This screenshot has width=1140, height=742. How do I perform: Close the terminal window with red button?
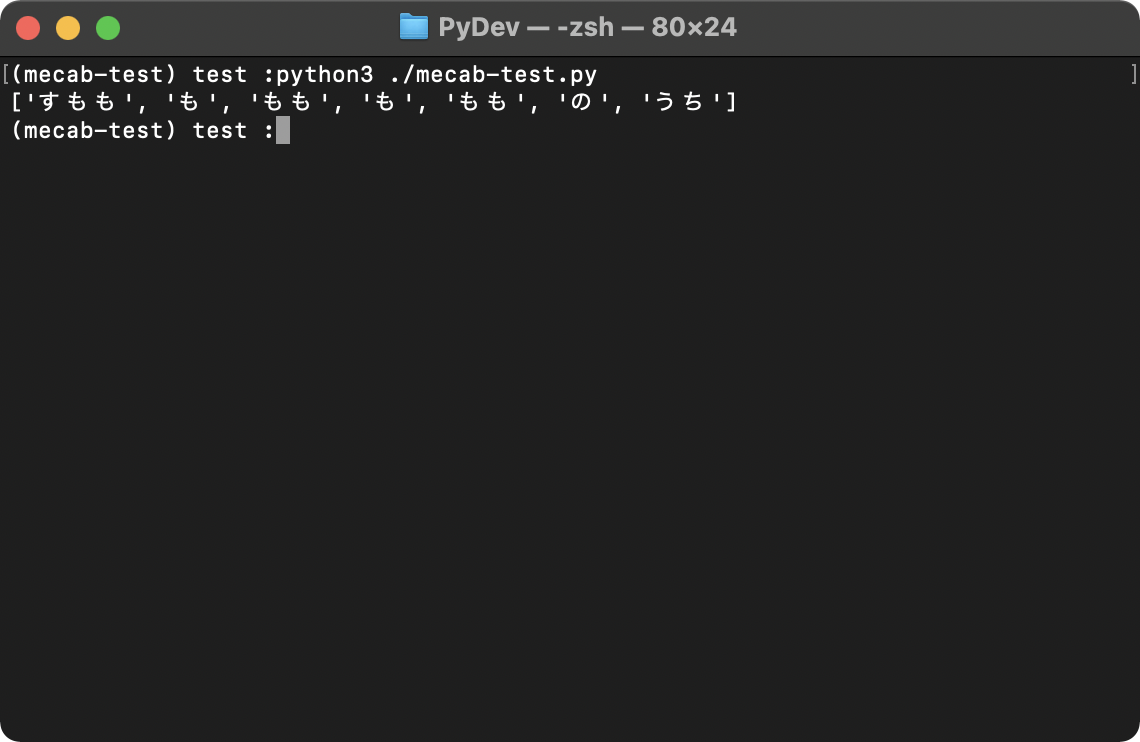click(x=28, y=28)
